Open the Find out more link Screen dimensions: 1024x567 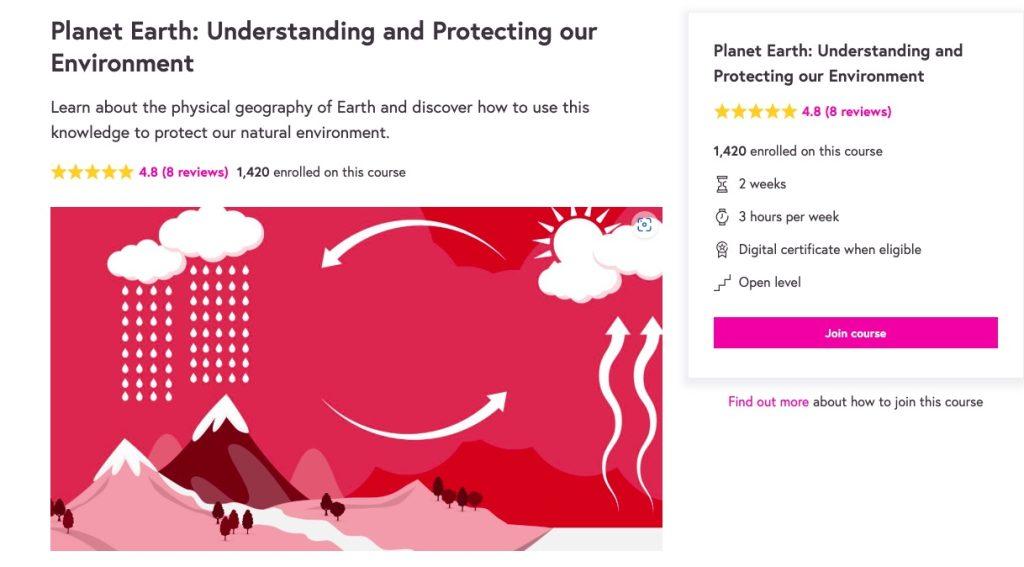pyautogui.click(x=768, y=402)
